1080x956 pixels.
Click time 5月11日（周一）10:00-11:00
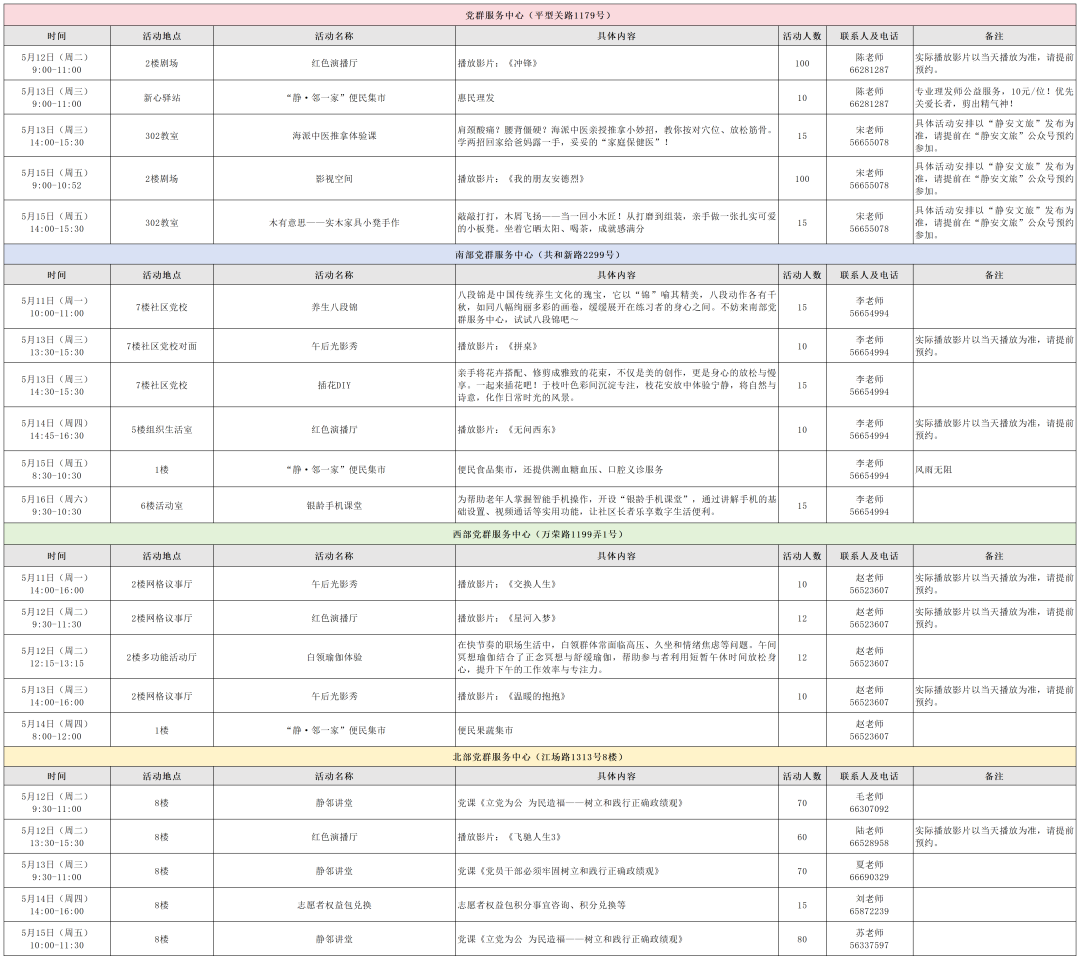pyautogui.click(x=56, y=307)
